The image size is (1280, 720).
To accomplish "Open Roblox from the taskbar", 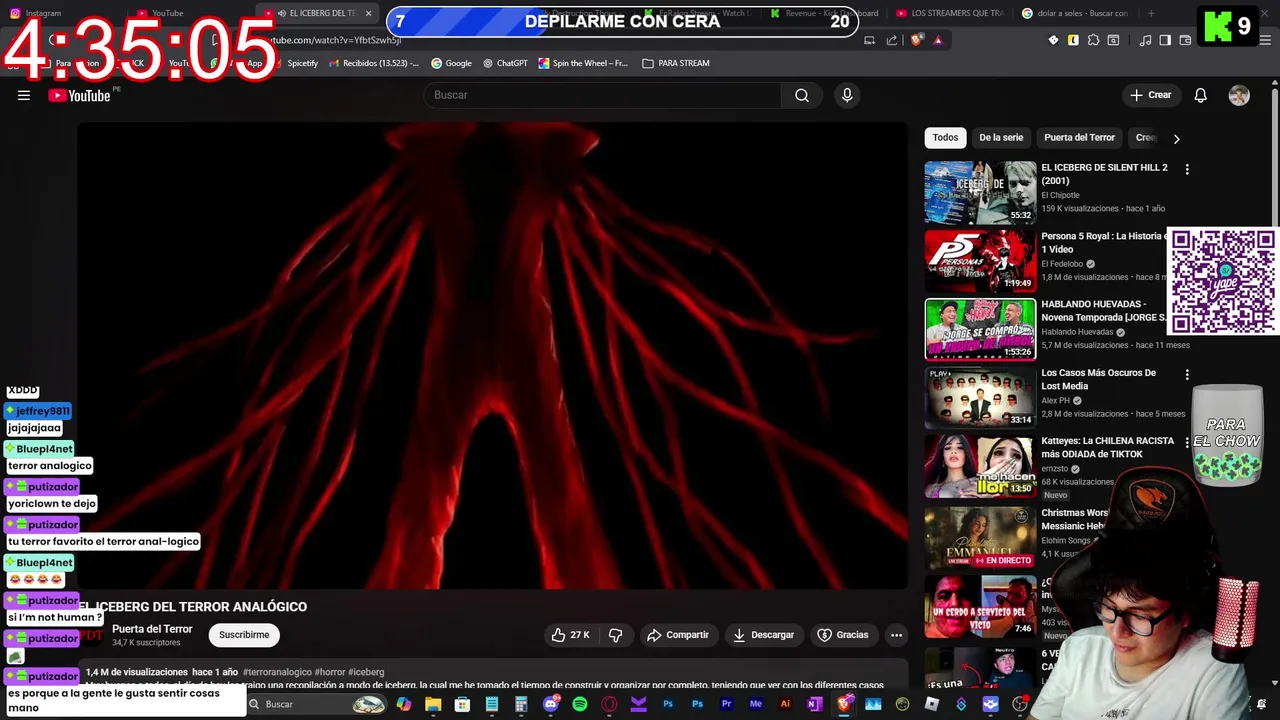I will pyautogui.click(x=931, y=704).
